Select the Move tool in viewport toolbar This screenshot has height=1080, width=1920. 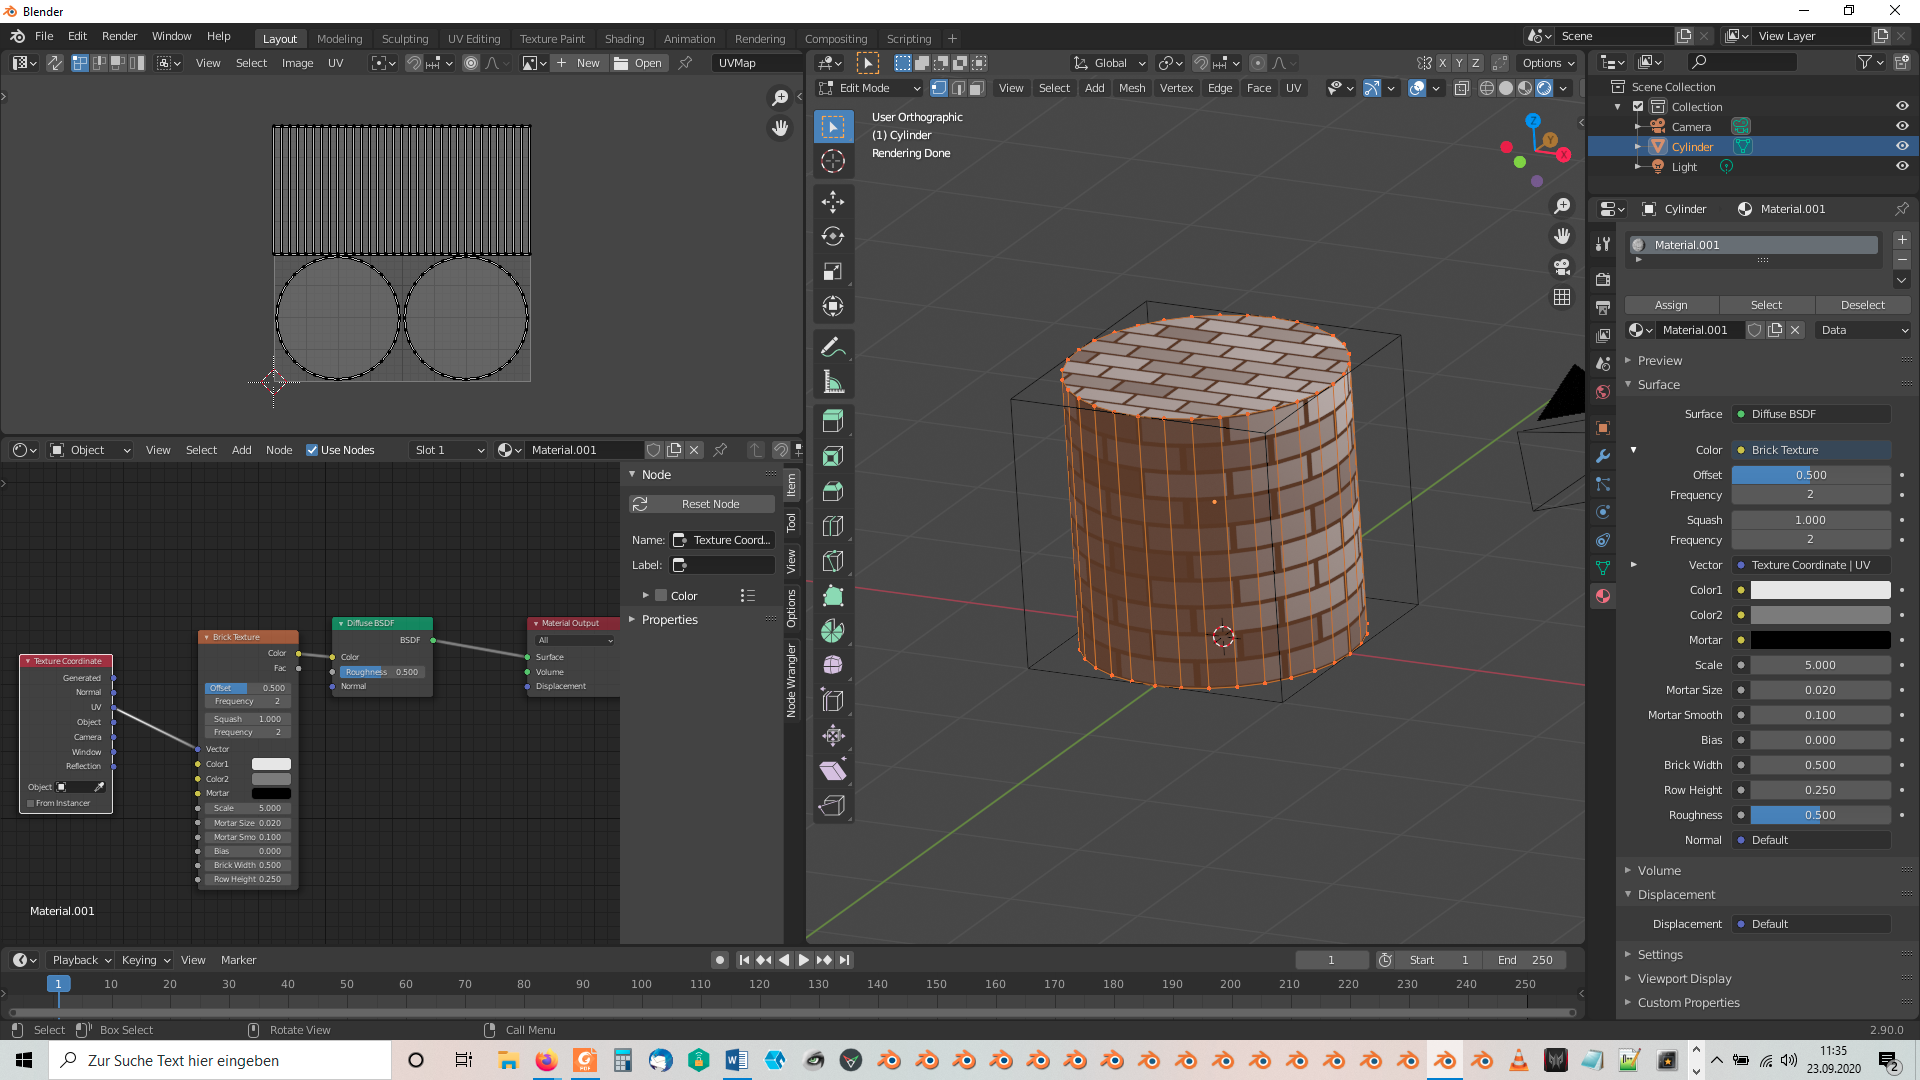pos(833,202)
